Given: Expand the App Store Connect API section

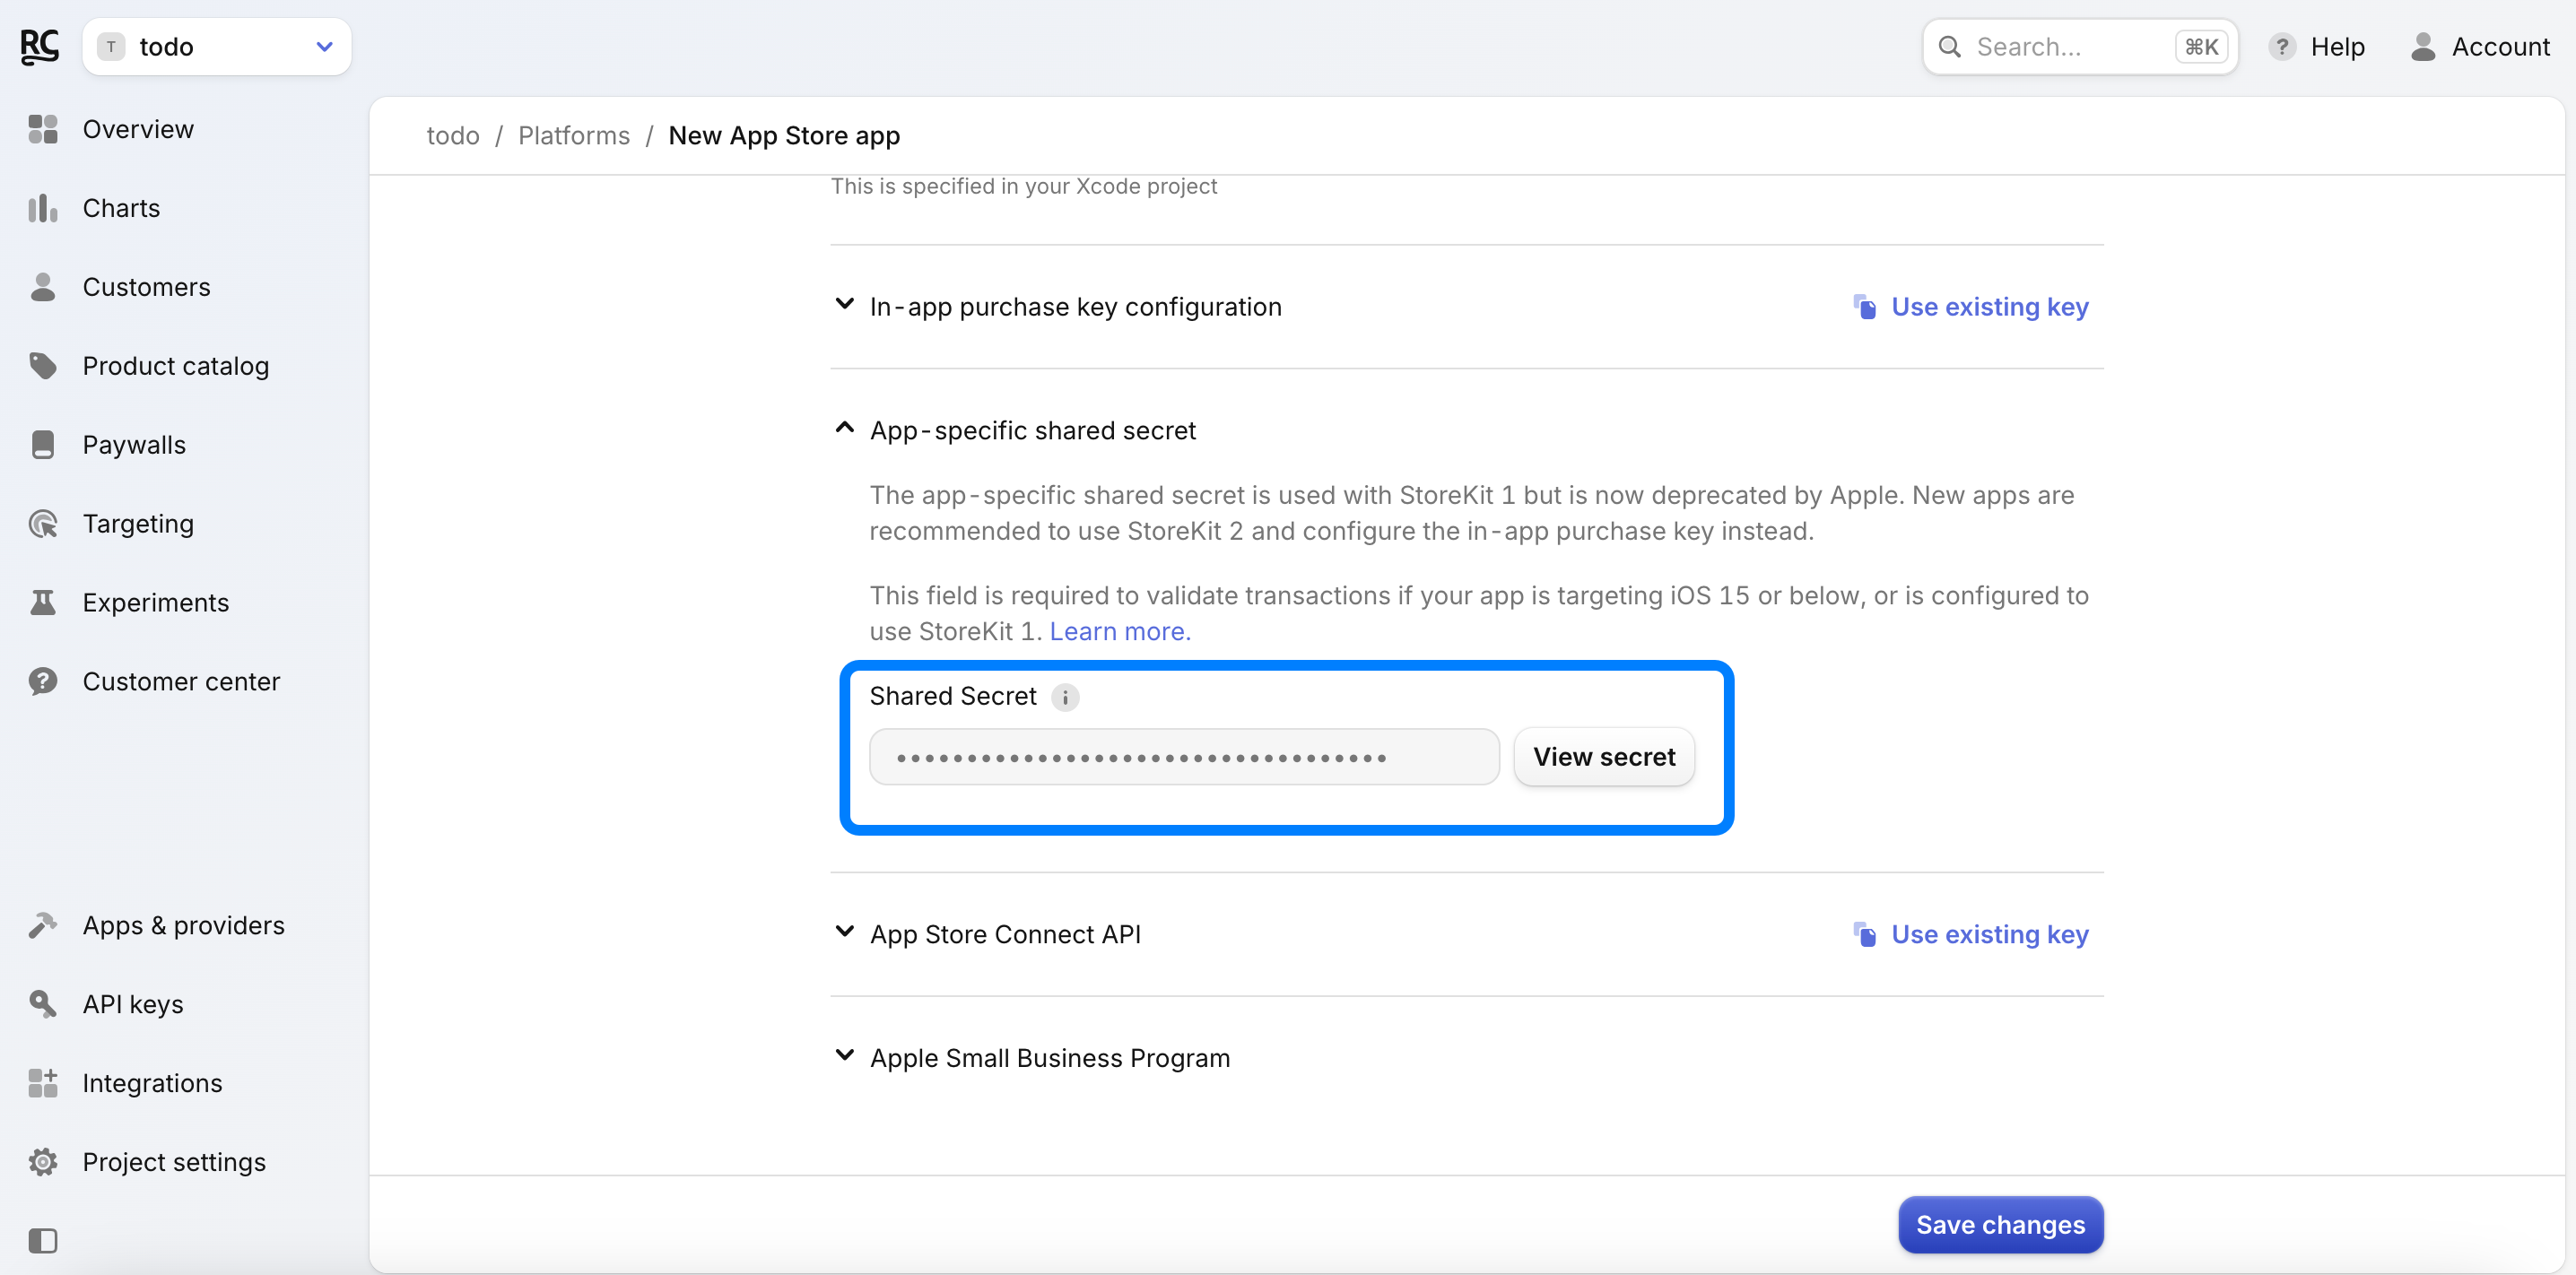Looking at the screenshot, I should [1004, 934].
